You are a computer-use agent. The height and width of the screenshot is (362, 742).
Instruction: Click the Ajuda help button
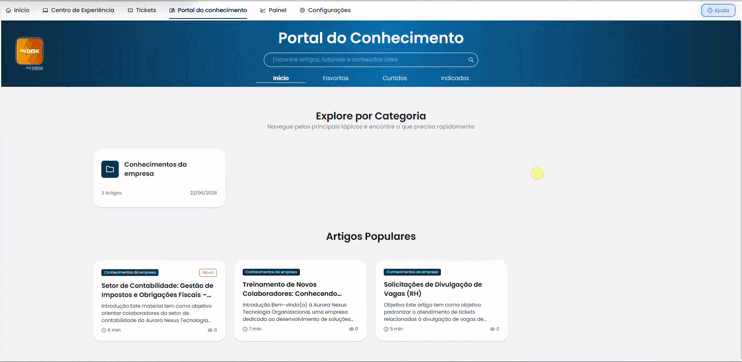pyautogui.click(x=718, y=10)
